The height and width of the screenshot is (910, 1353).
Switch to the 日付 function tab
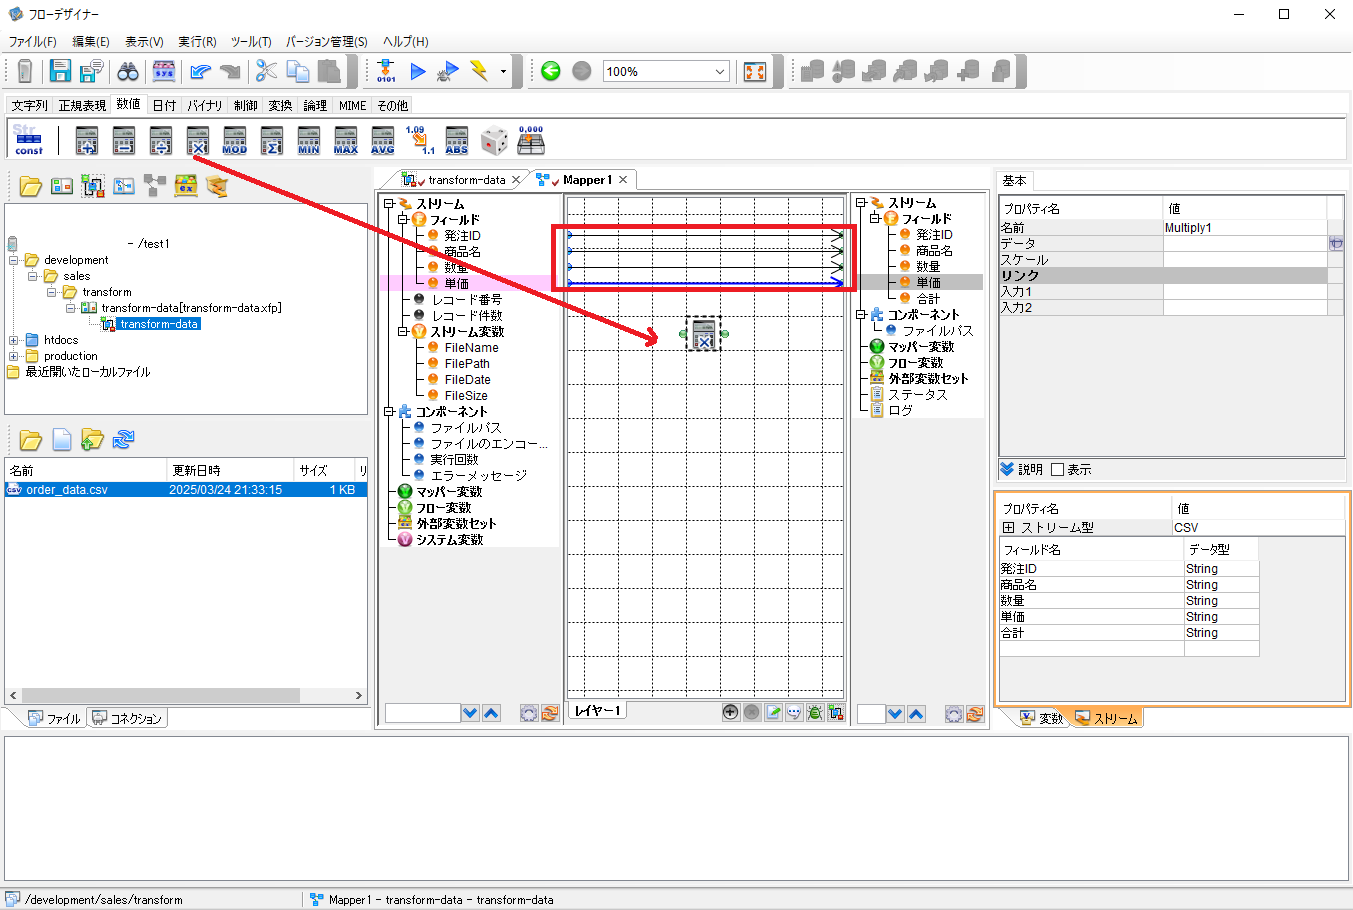[x=165, y=105]
